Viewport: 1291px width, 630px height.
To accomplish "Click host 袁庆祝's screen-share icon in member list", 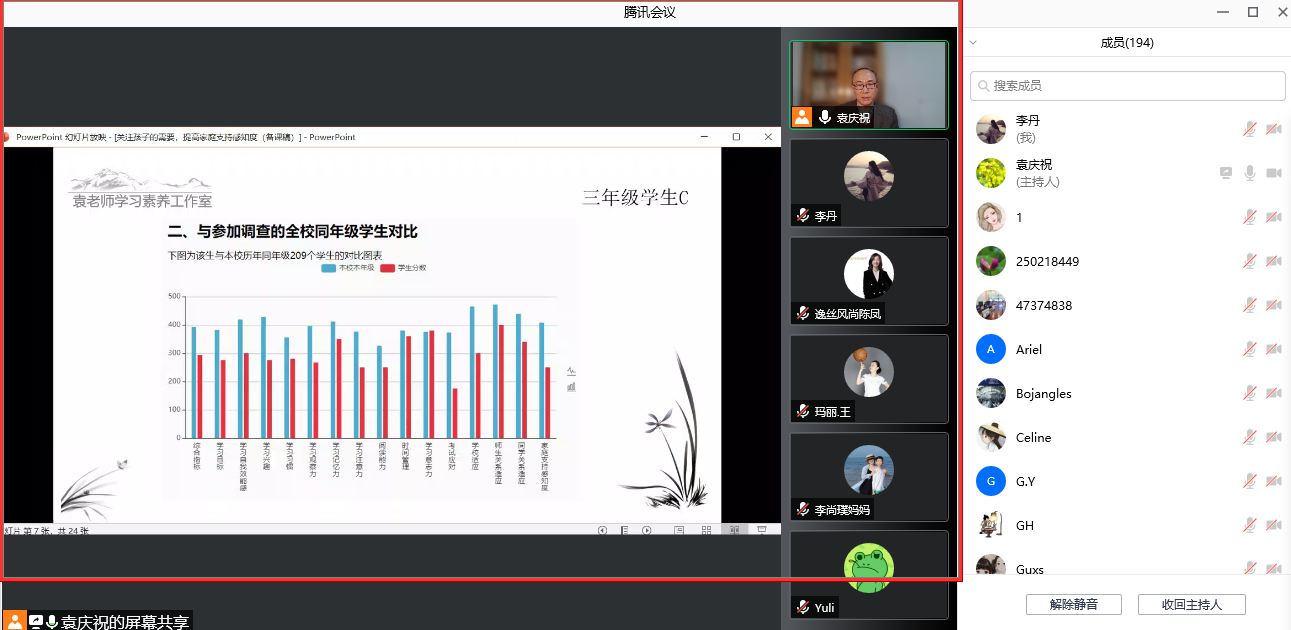I will tap(1226, 173).
